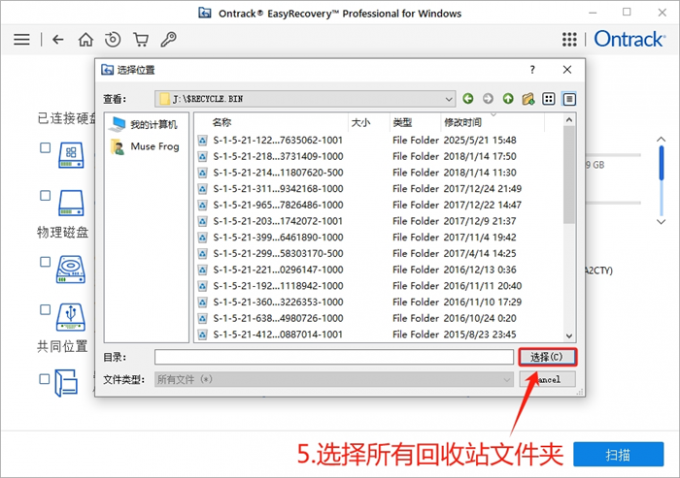This screenshot has width=680, height=478.
Task: Tick checkbox beside common location folder
Action: click(x=45, y=379)
